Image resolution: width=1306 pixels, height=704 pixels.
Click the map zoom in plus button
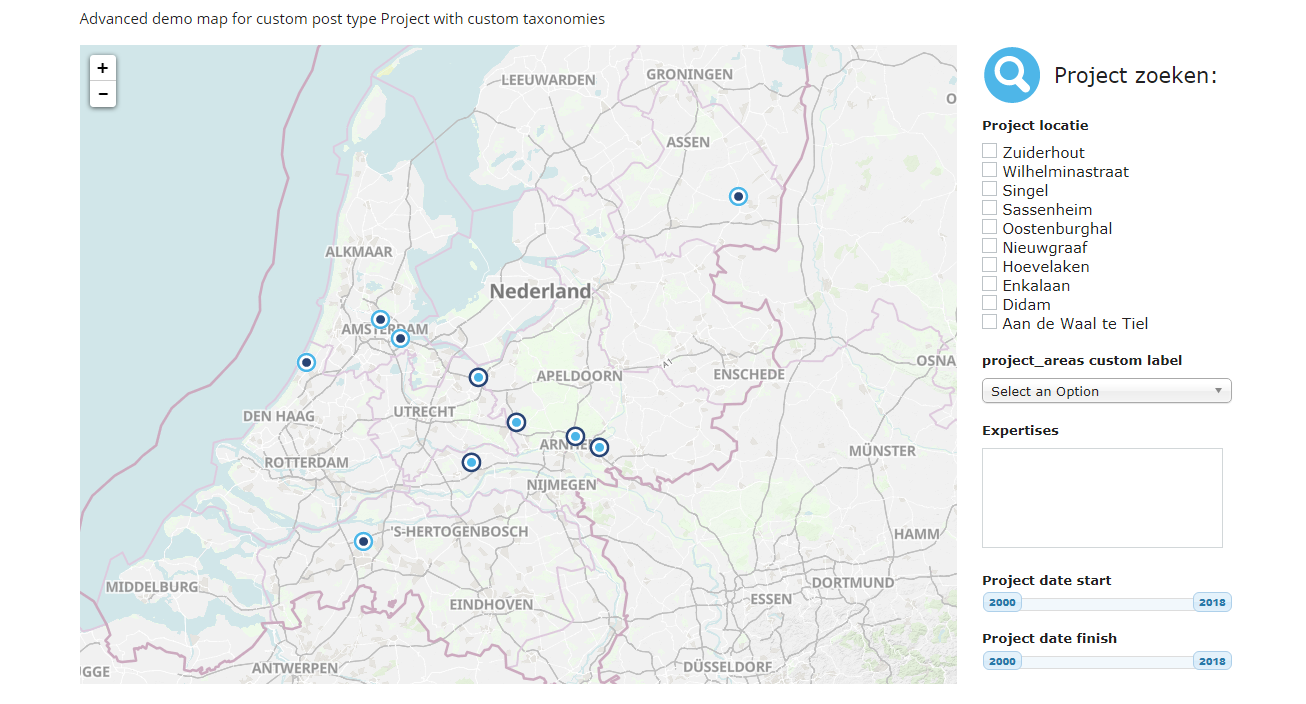point(103,68)
